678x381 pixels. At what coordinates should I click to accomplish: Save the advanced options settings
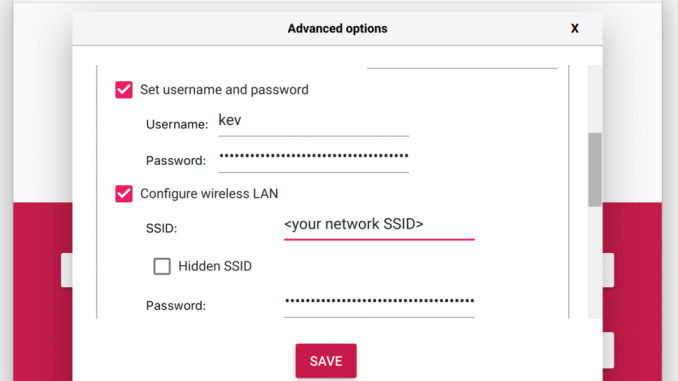326,361
